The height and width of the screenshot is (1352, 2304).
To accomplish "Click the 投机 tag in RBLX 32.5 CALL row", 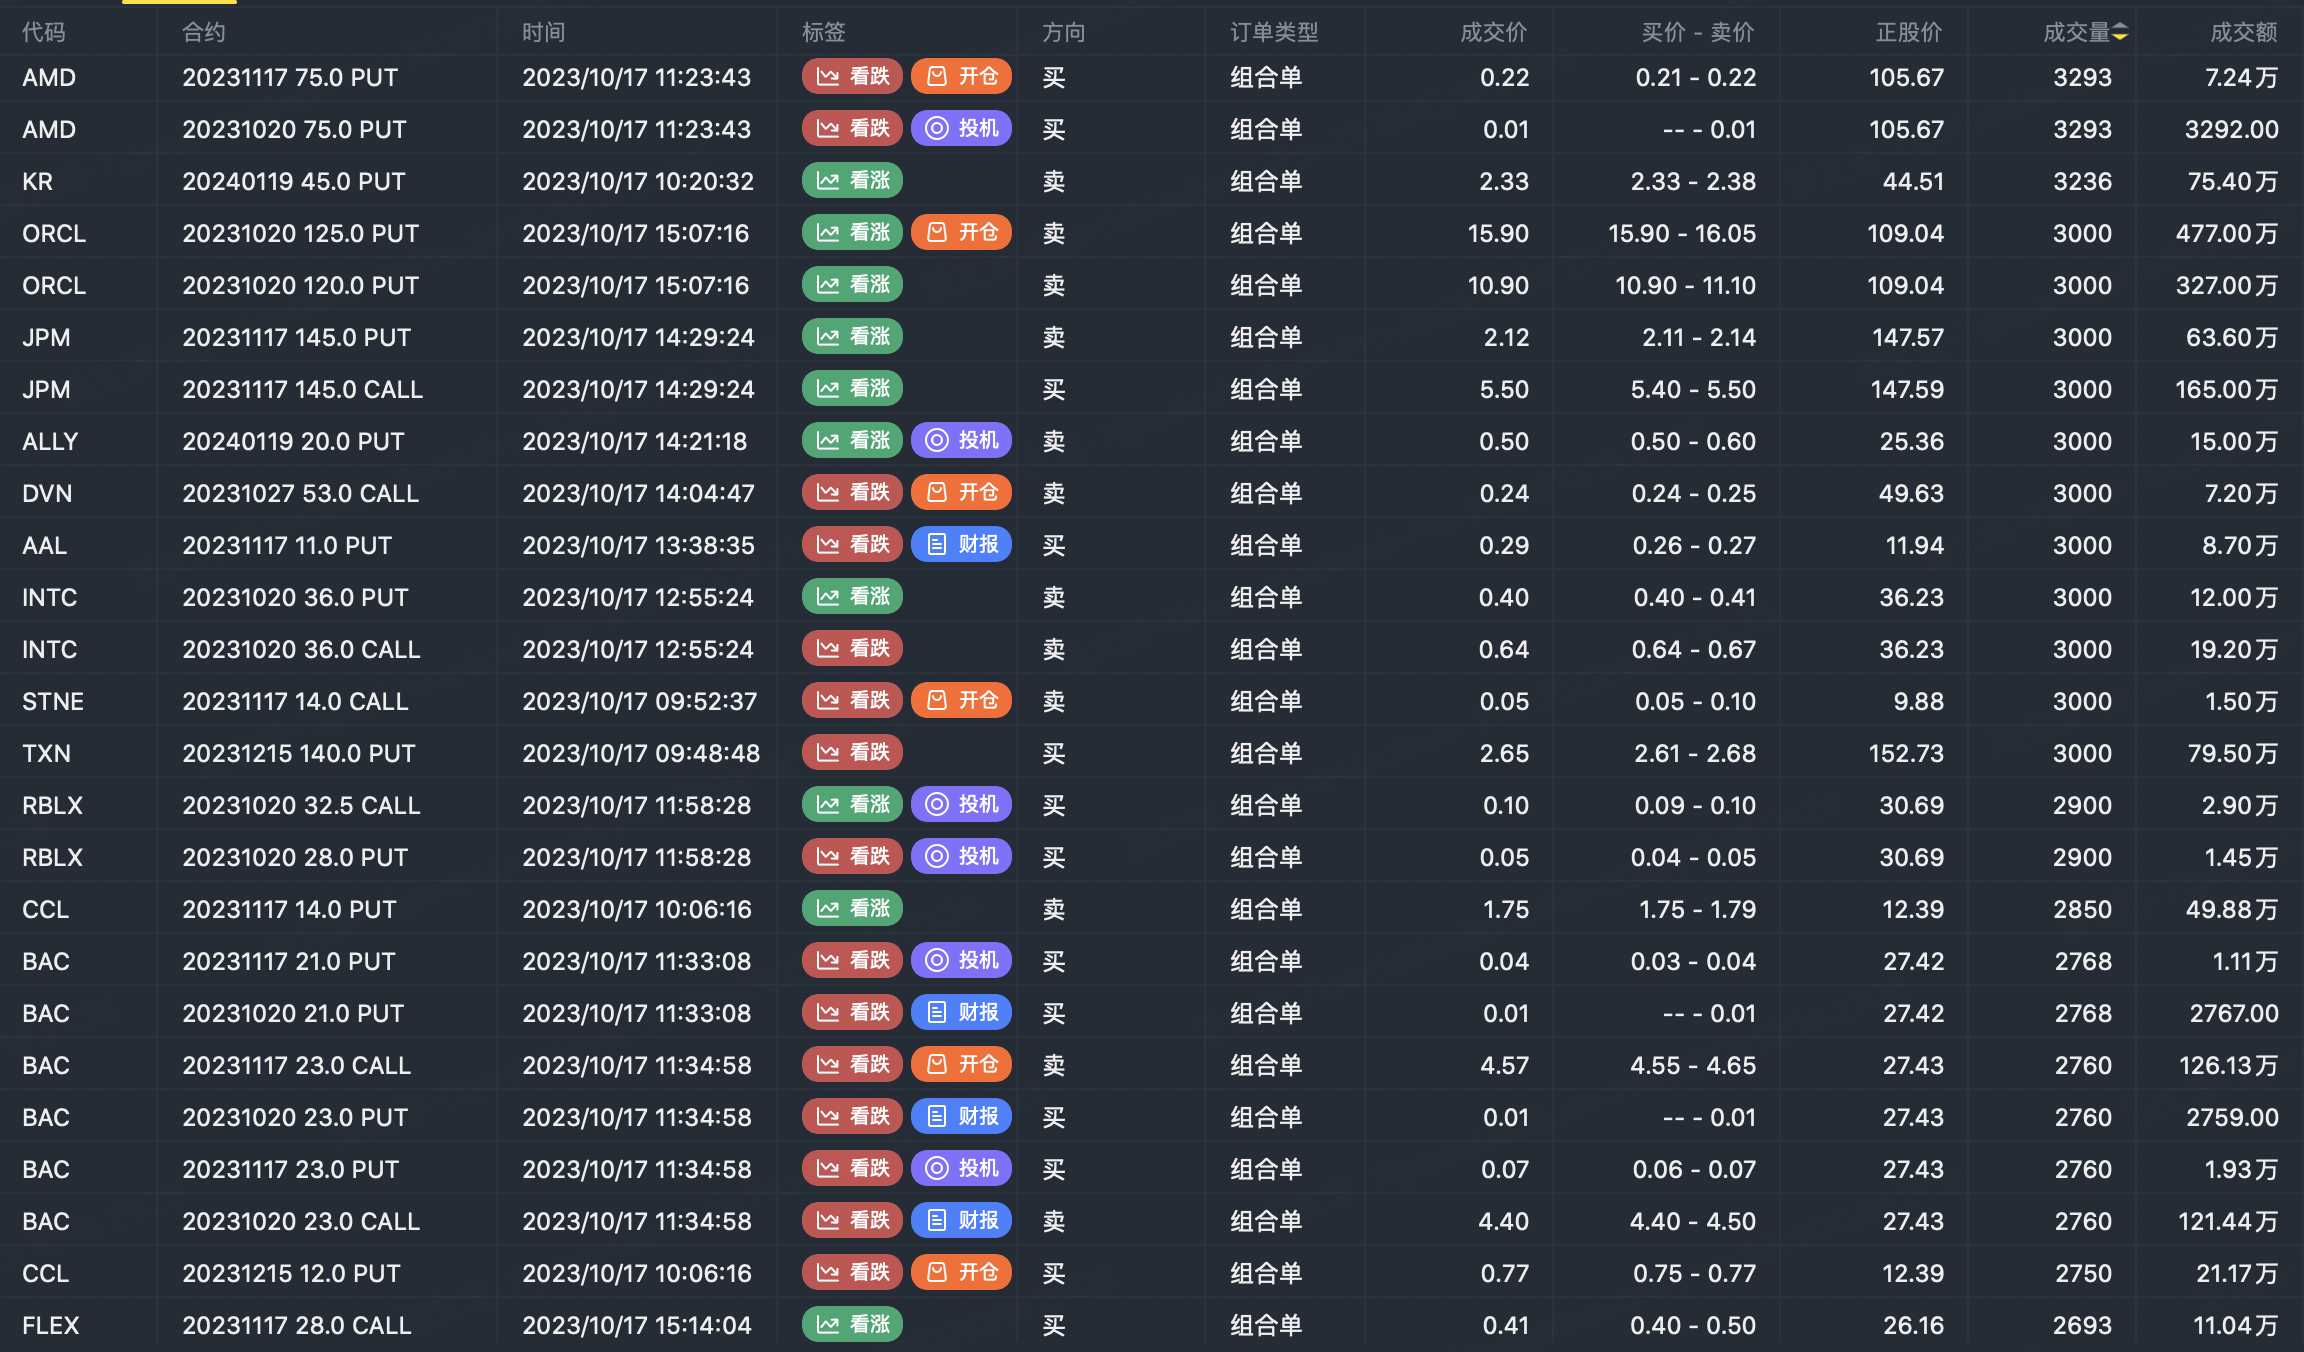I will [962, 805].
